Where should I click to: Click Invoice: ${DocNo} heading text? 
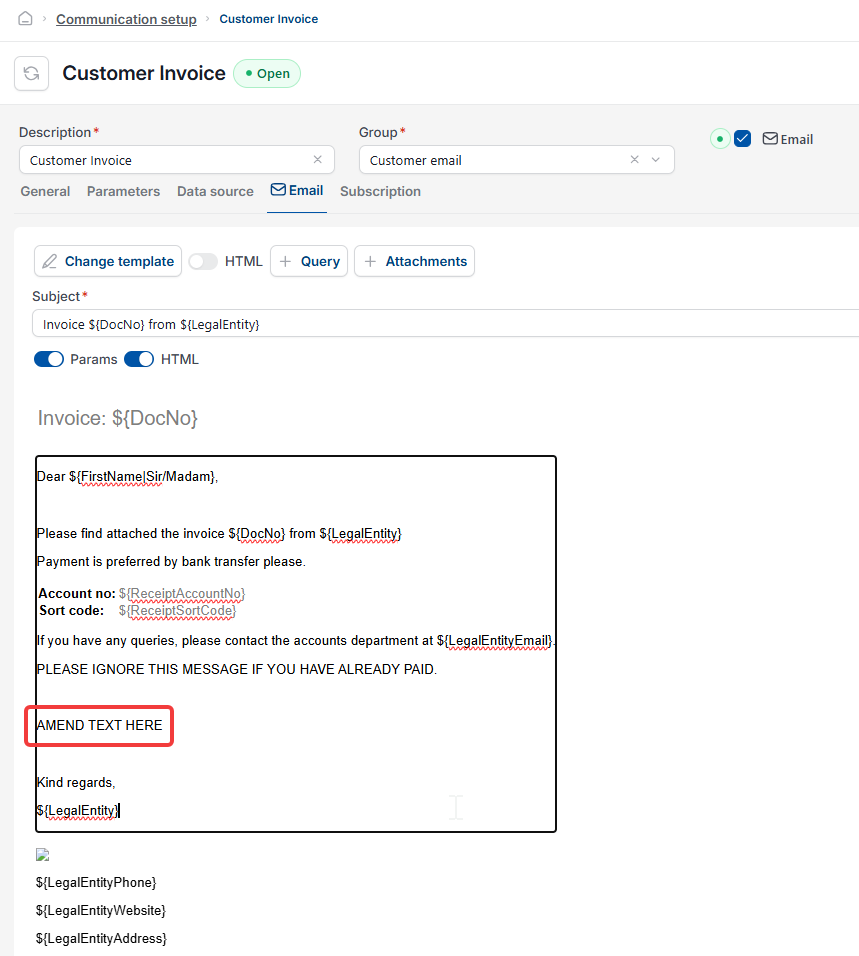pyautogui.click(x=118, y=418)
